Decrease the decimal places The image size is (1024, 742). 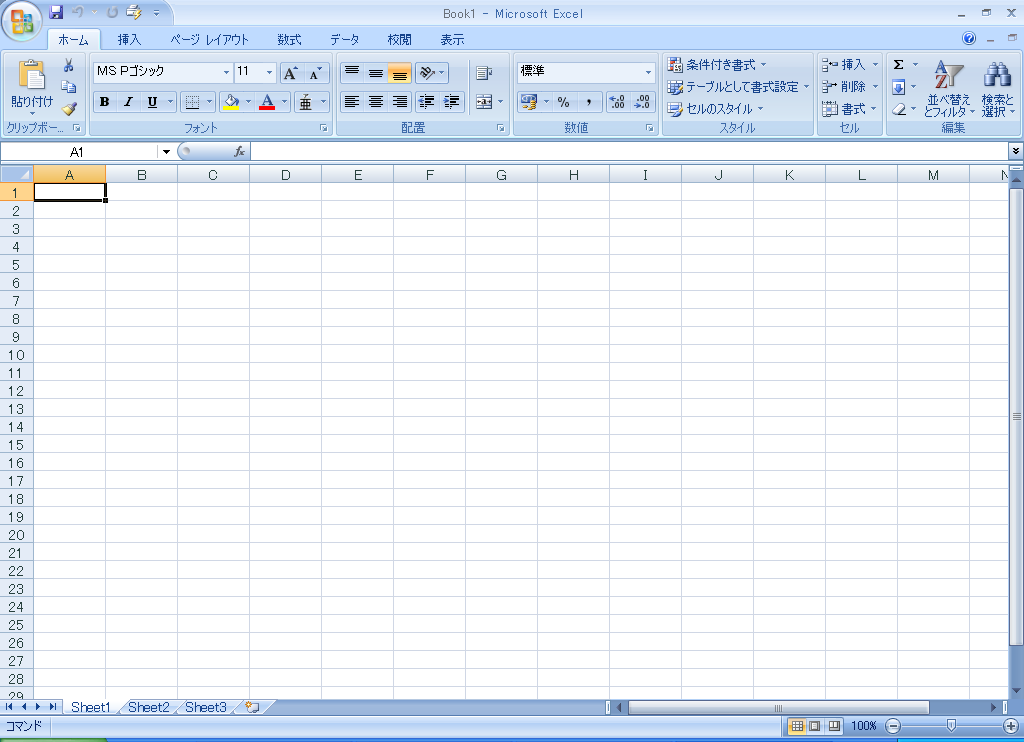(643, 102)
